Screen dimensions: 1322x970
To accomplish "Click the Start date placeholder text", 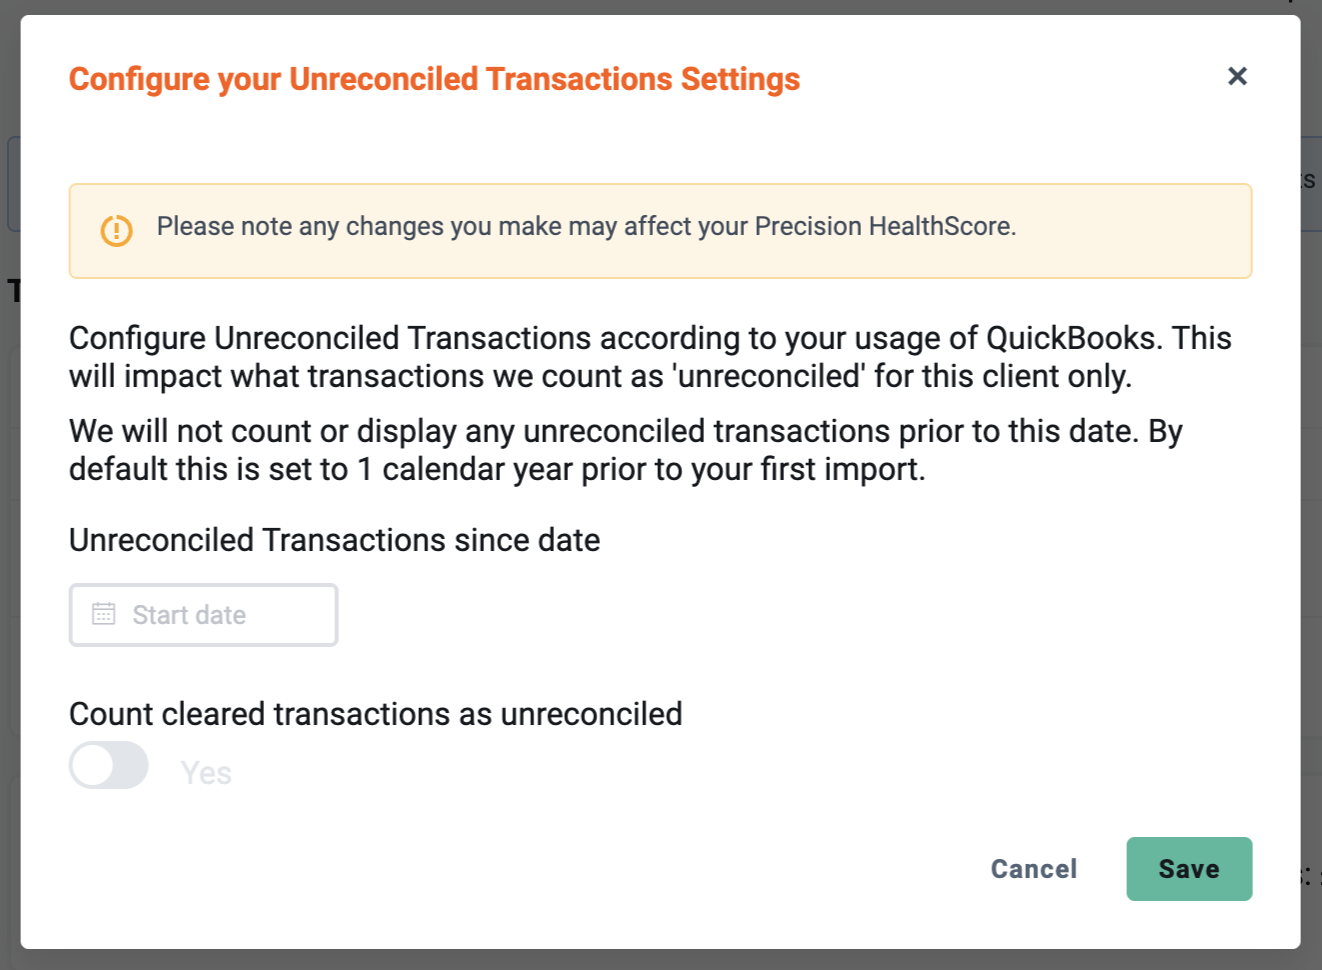I will [189, 615].
